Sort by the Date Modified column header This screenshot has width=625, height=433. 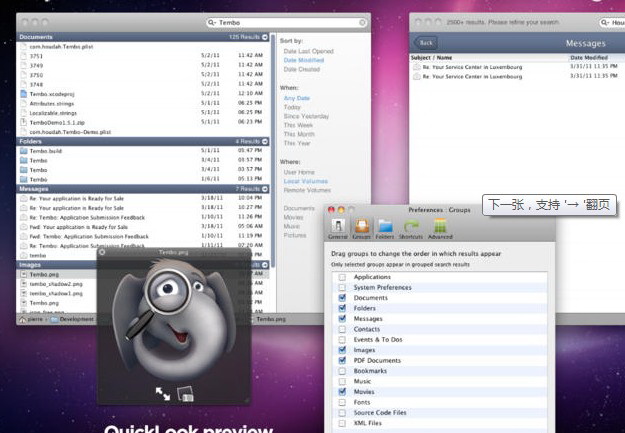click(x=590, y=58)
